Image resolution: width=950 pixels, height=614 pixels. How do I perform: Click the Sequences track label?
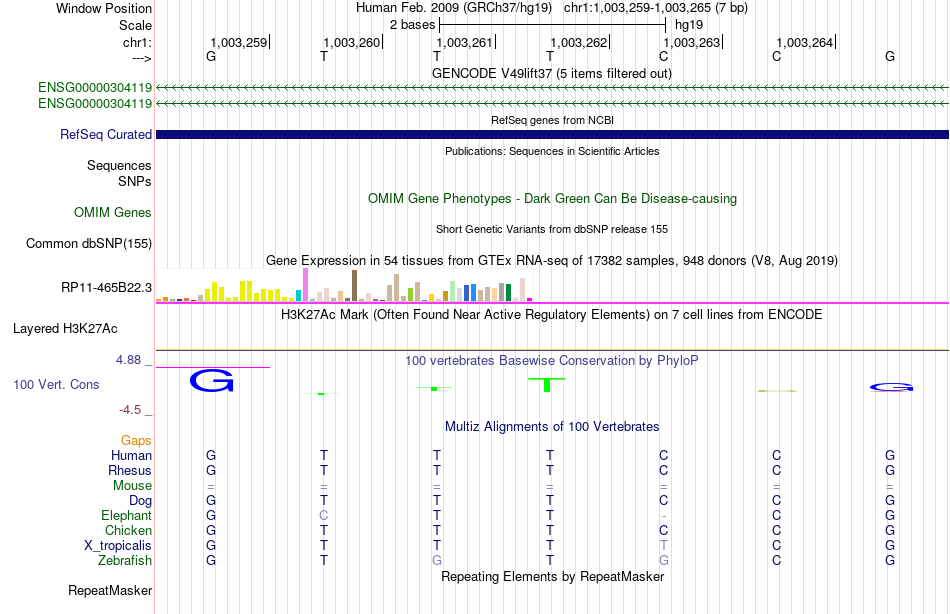coord(119,165)
